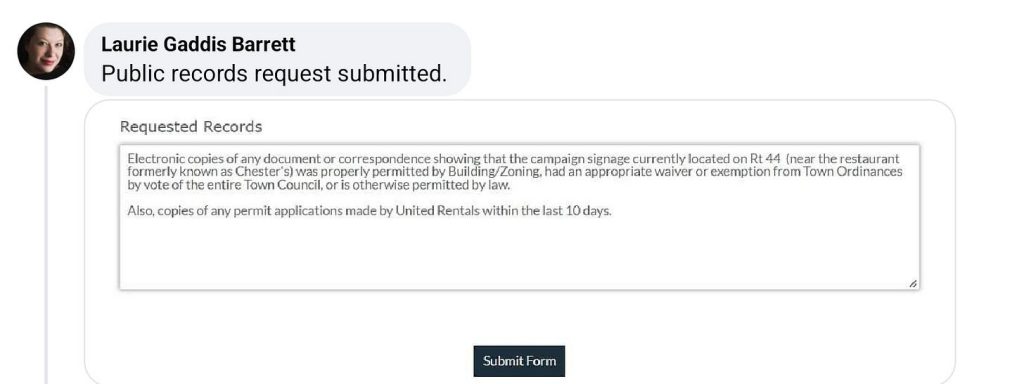The width and height of the screenshot is (1024, 384).
Task: Click the 'Requested Records' field label
Action: click(191, 127)
